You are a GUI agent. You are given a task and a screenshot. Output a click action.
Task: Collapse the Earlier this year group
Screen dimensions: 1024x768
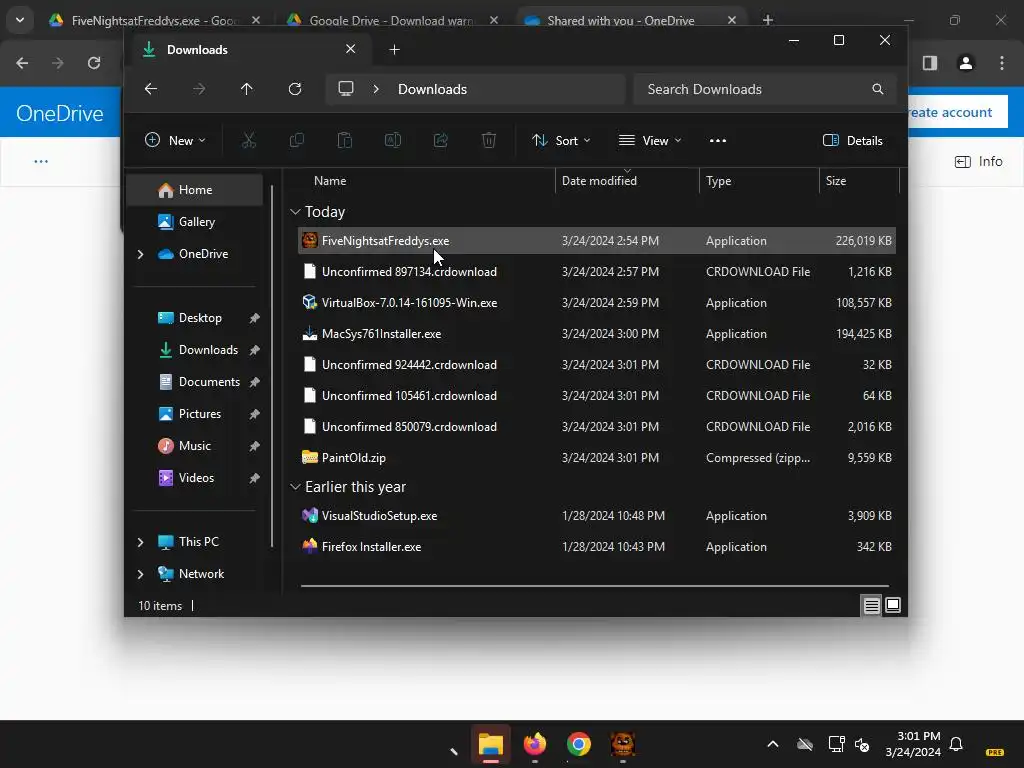click(295, 487)
